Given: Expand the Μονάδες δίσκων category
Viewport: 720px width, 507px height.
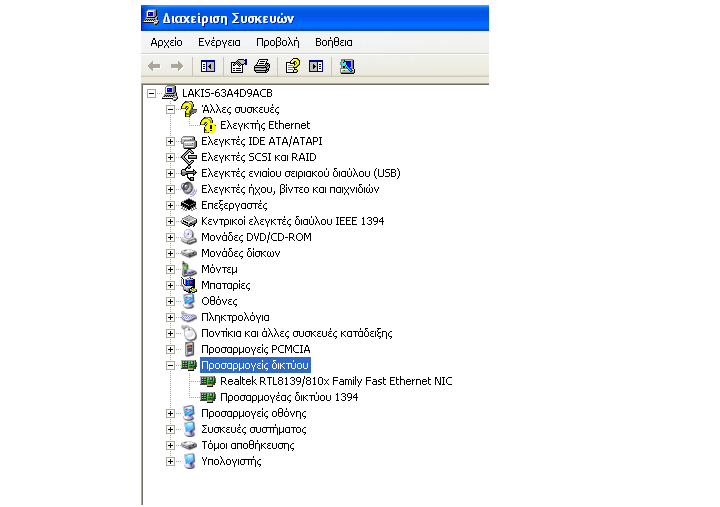Looking at the screenshot, I should click(x=170, y=254).
